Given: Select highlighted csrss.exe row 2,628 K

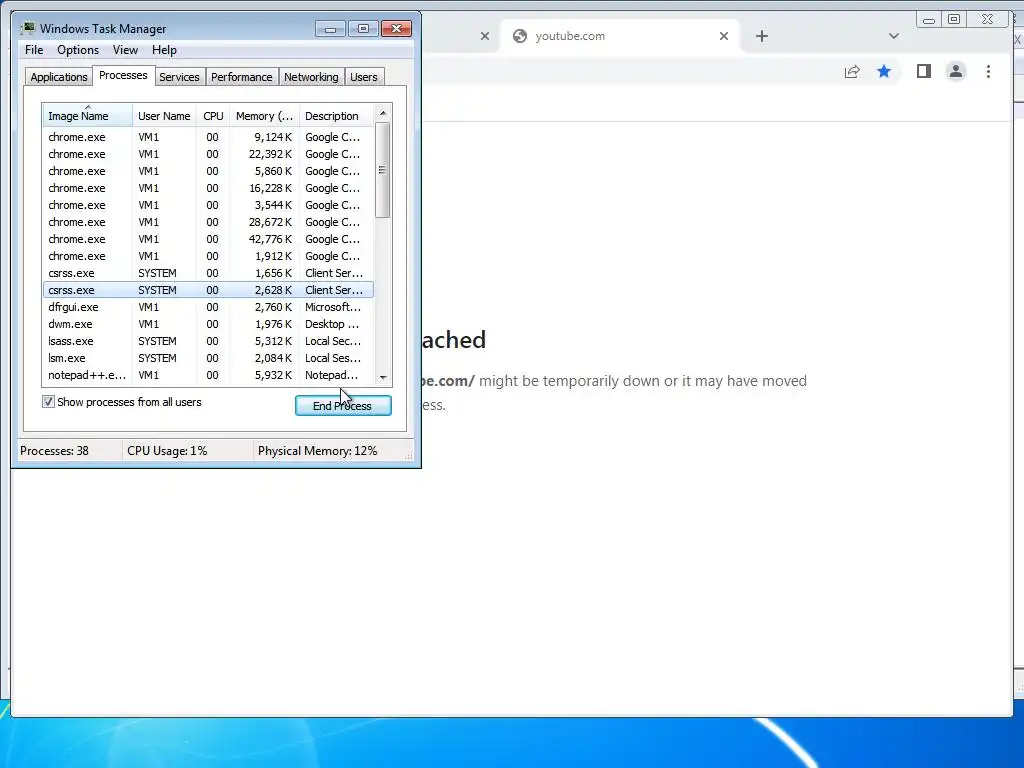Looking at the screenshot, I should 208,290.
